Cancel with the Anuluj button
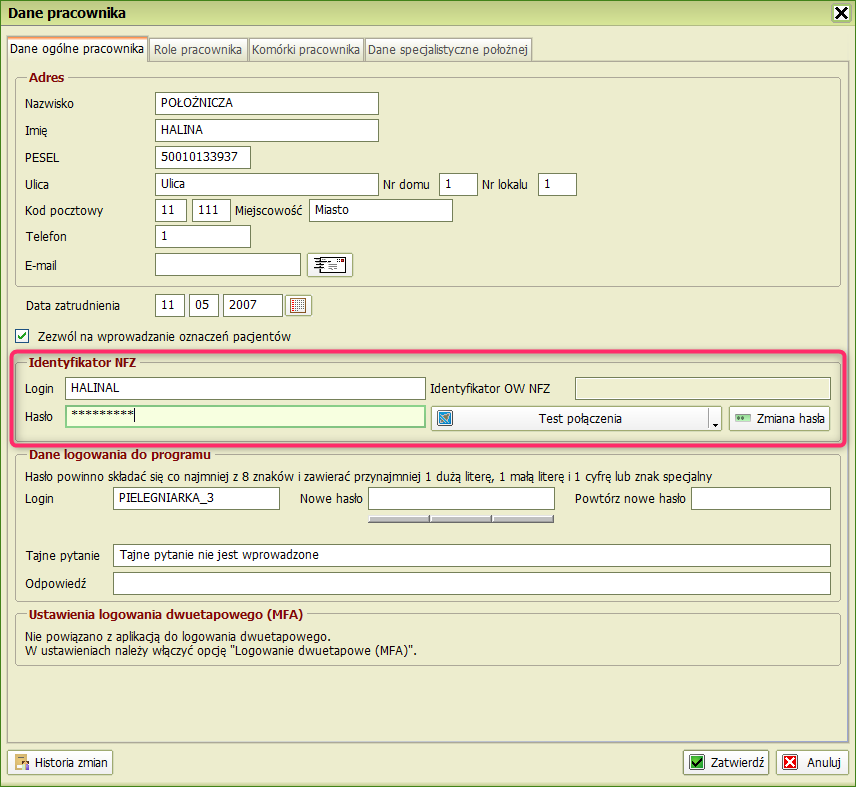The width and height of the screenshot is (856, 787). click(812, 762)
